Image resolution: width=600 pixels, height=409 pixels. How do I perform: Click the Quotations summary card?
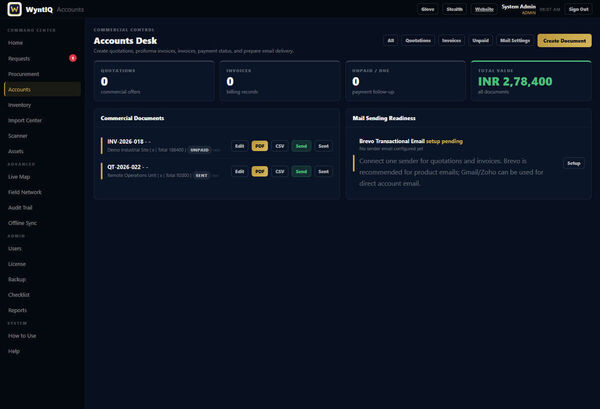pos(154,81)
